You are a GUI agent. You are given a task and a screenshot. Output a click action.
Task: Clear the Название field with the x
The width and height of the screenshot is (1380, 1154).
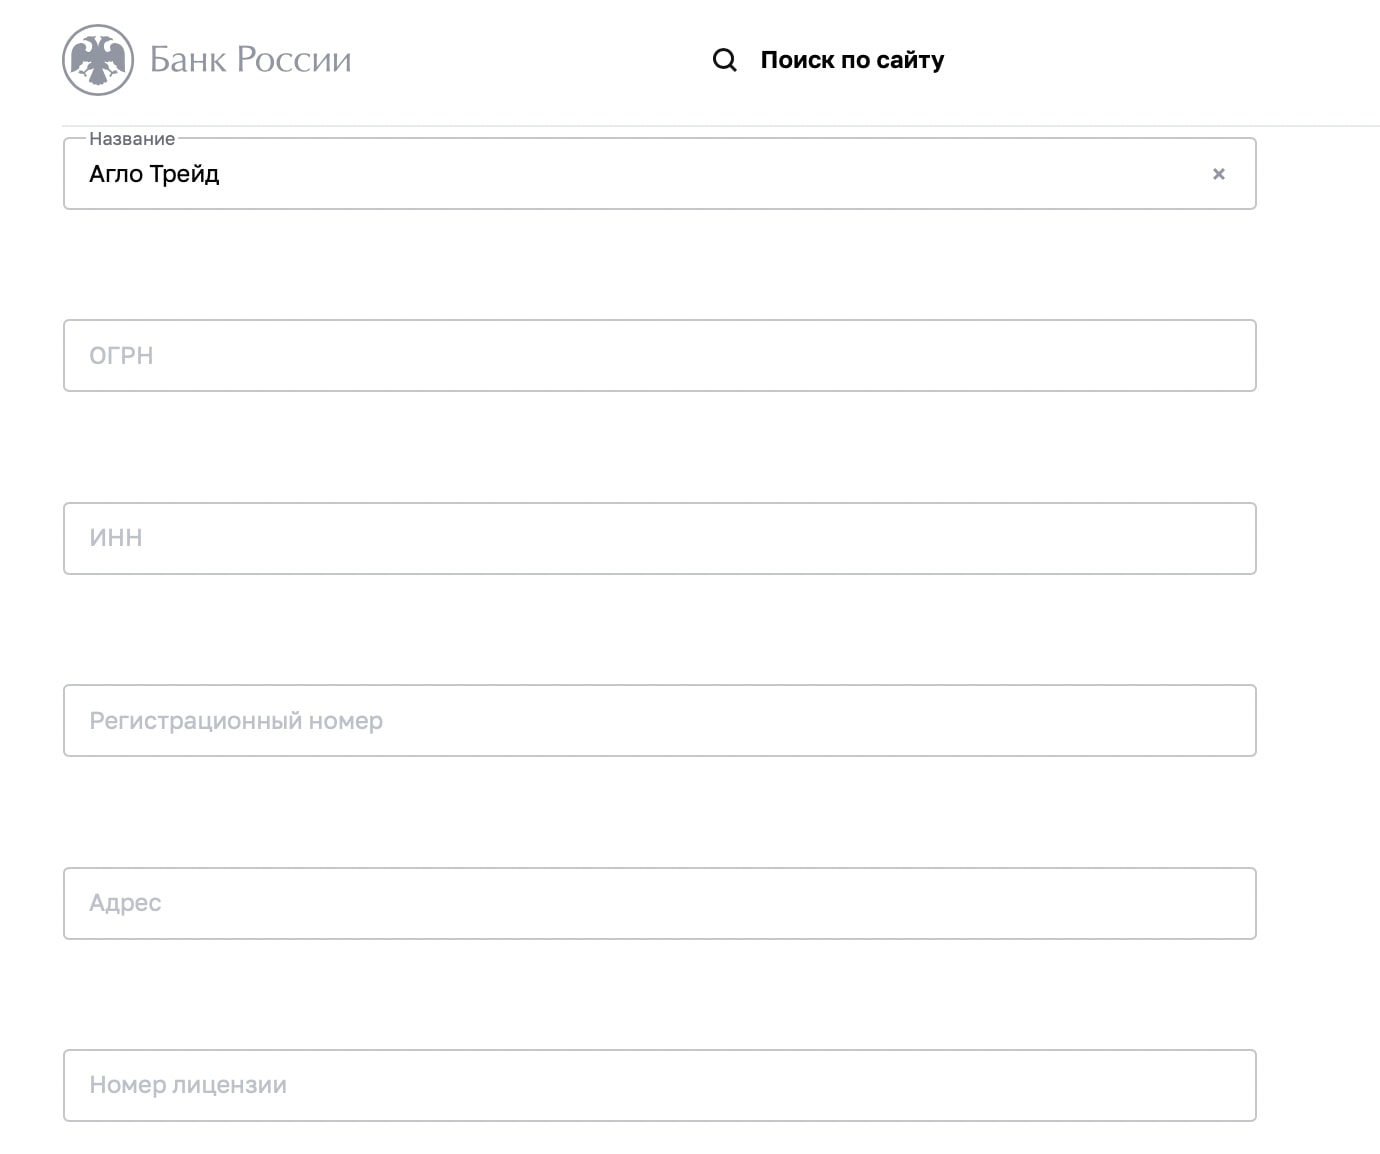1219,174
